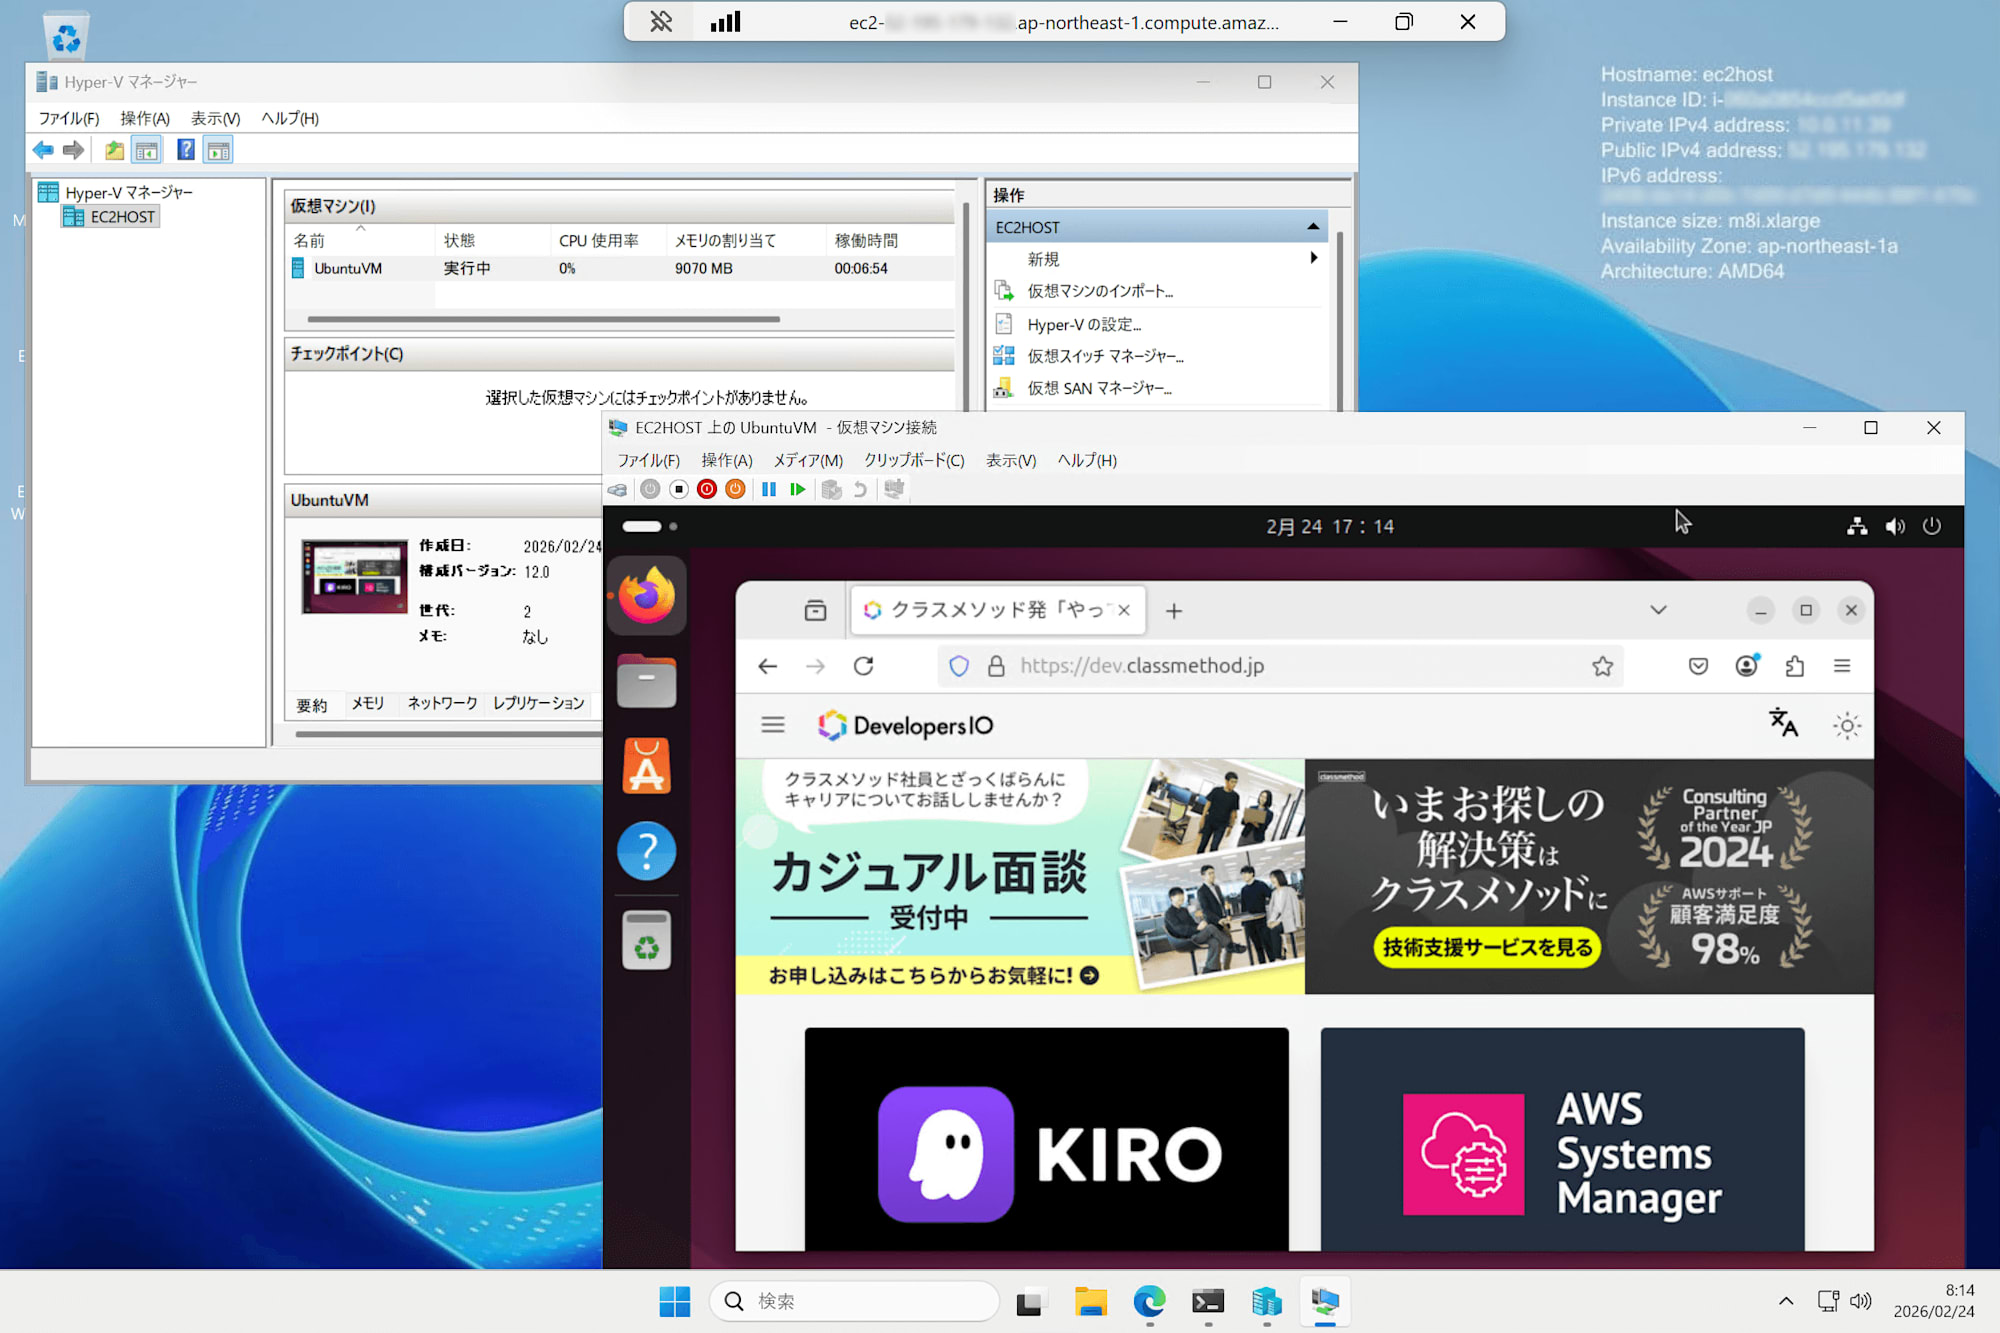Open the メディア(M) menu
The image size is (2000, 1333).
[808, 460]
